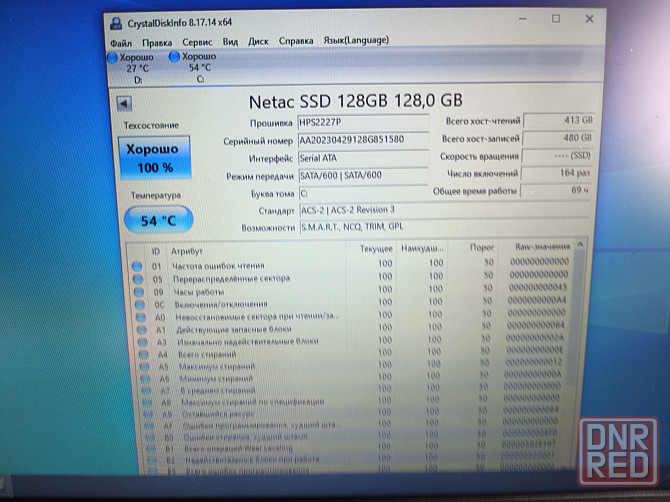670x502 pixels.
Task: Click the total host writes value 480 GB
Action: pyautogui.click(x=558, y=138)
